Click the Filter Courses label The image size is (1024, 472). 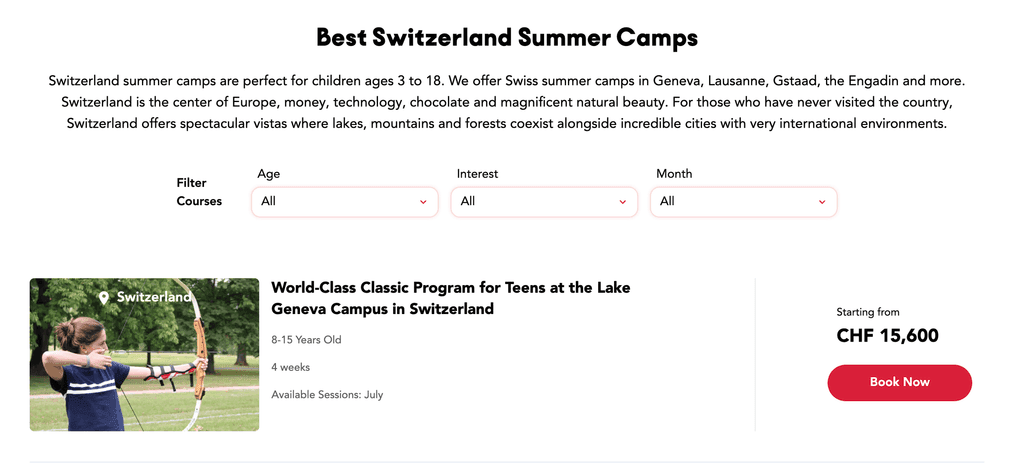tap(199, 192)
